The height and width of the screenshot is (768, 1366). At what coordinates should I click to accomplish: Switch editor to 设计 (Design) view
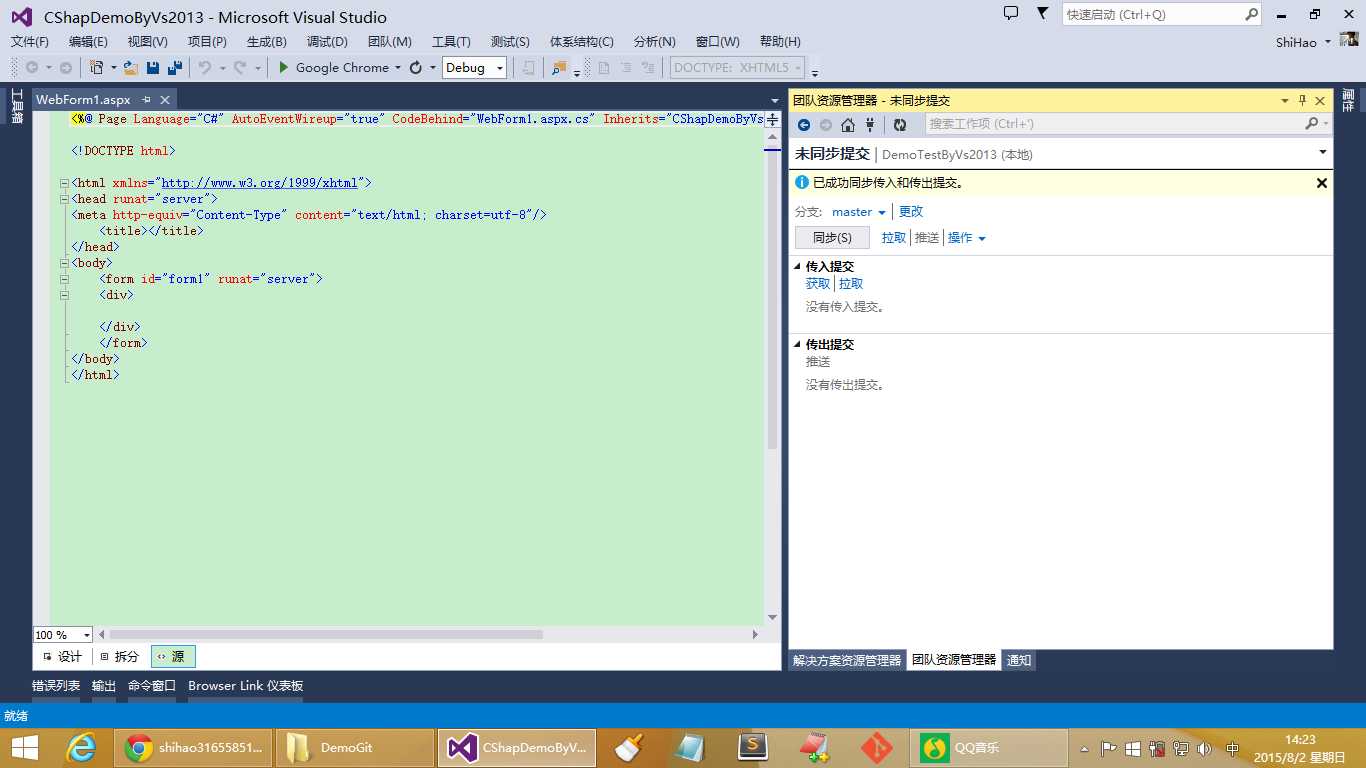coord(62,657)
